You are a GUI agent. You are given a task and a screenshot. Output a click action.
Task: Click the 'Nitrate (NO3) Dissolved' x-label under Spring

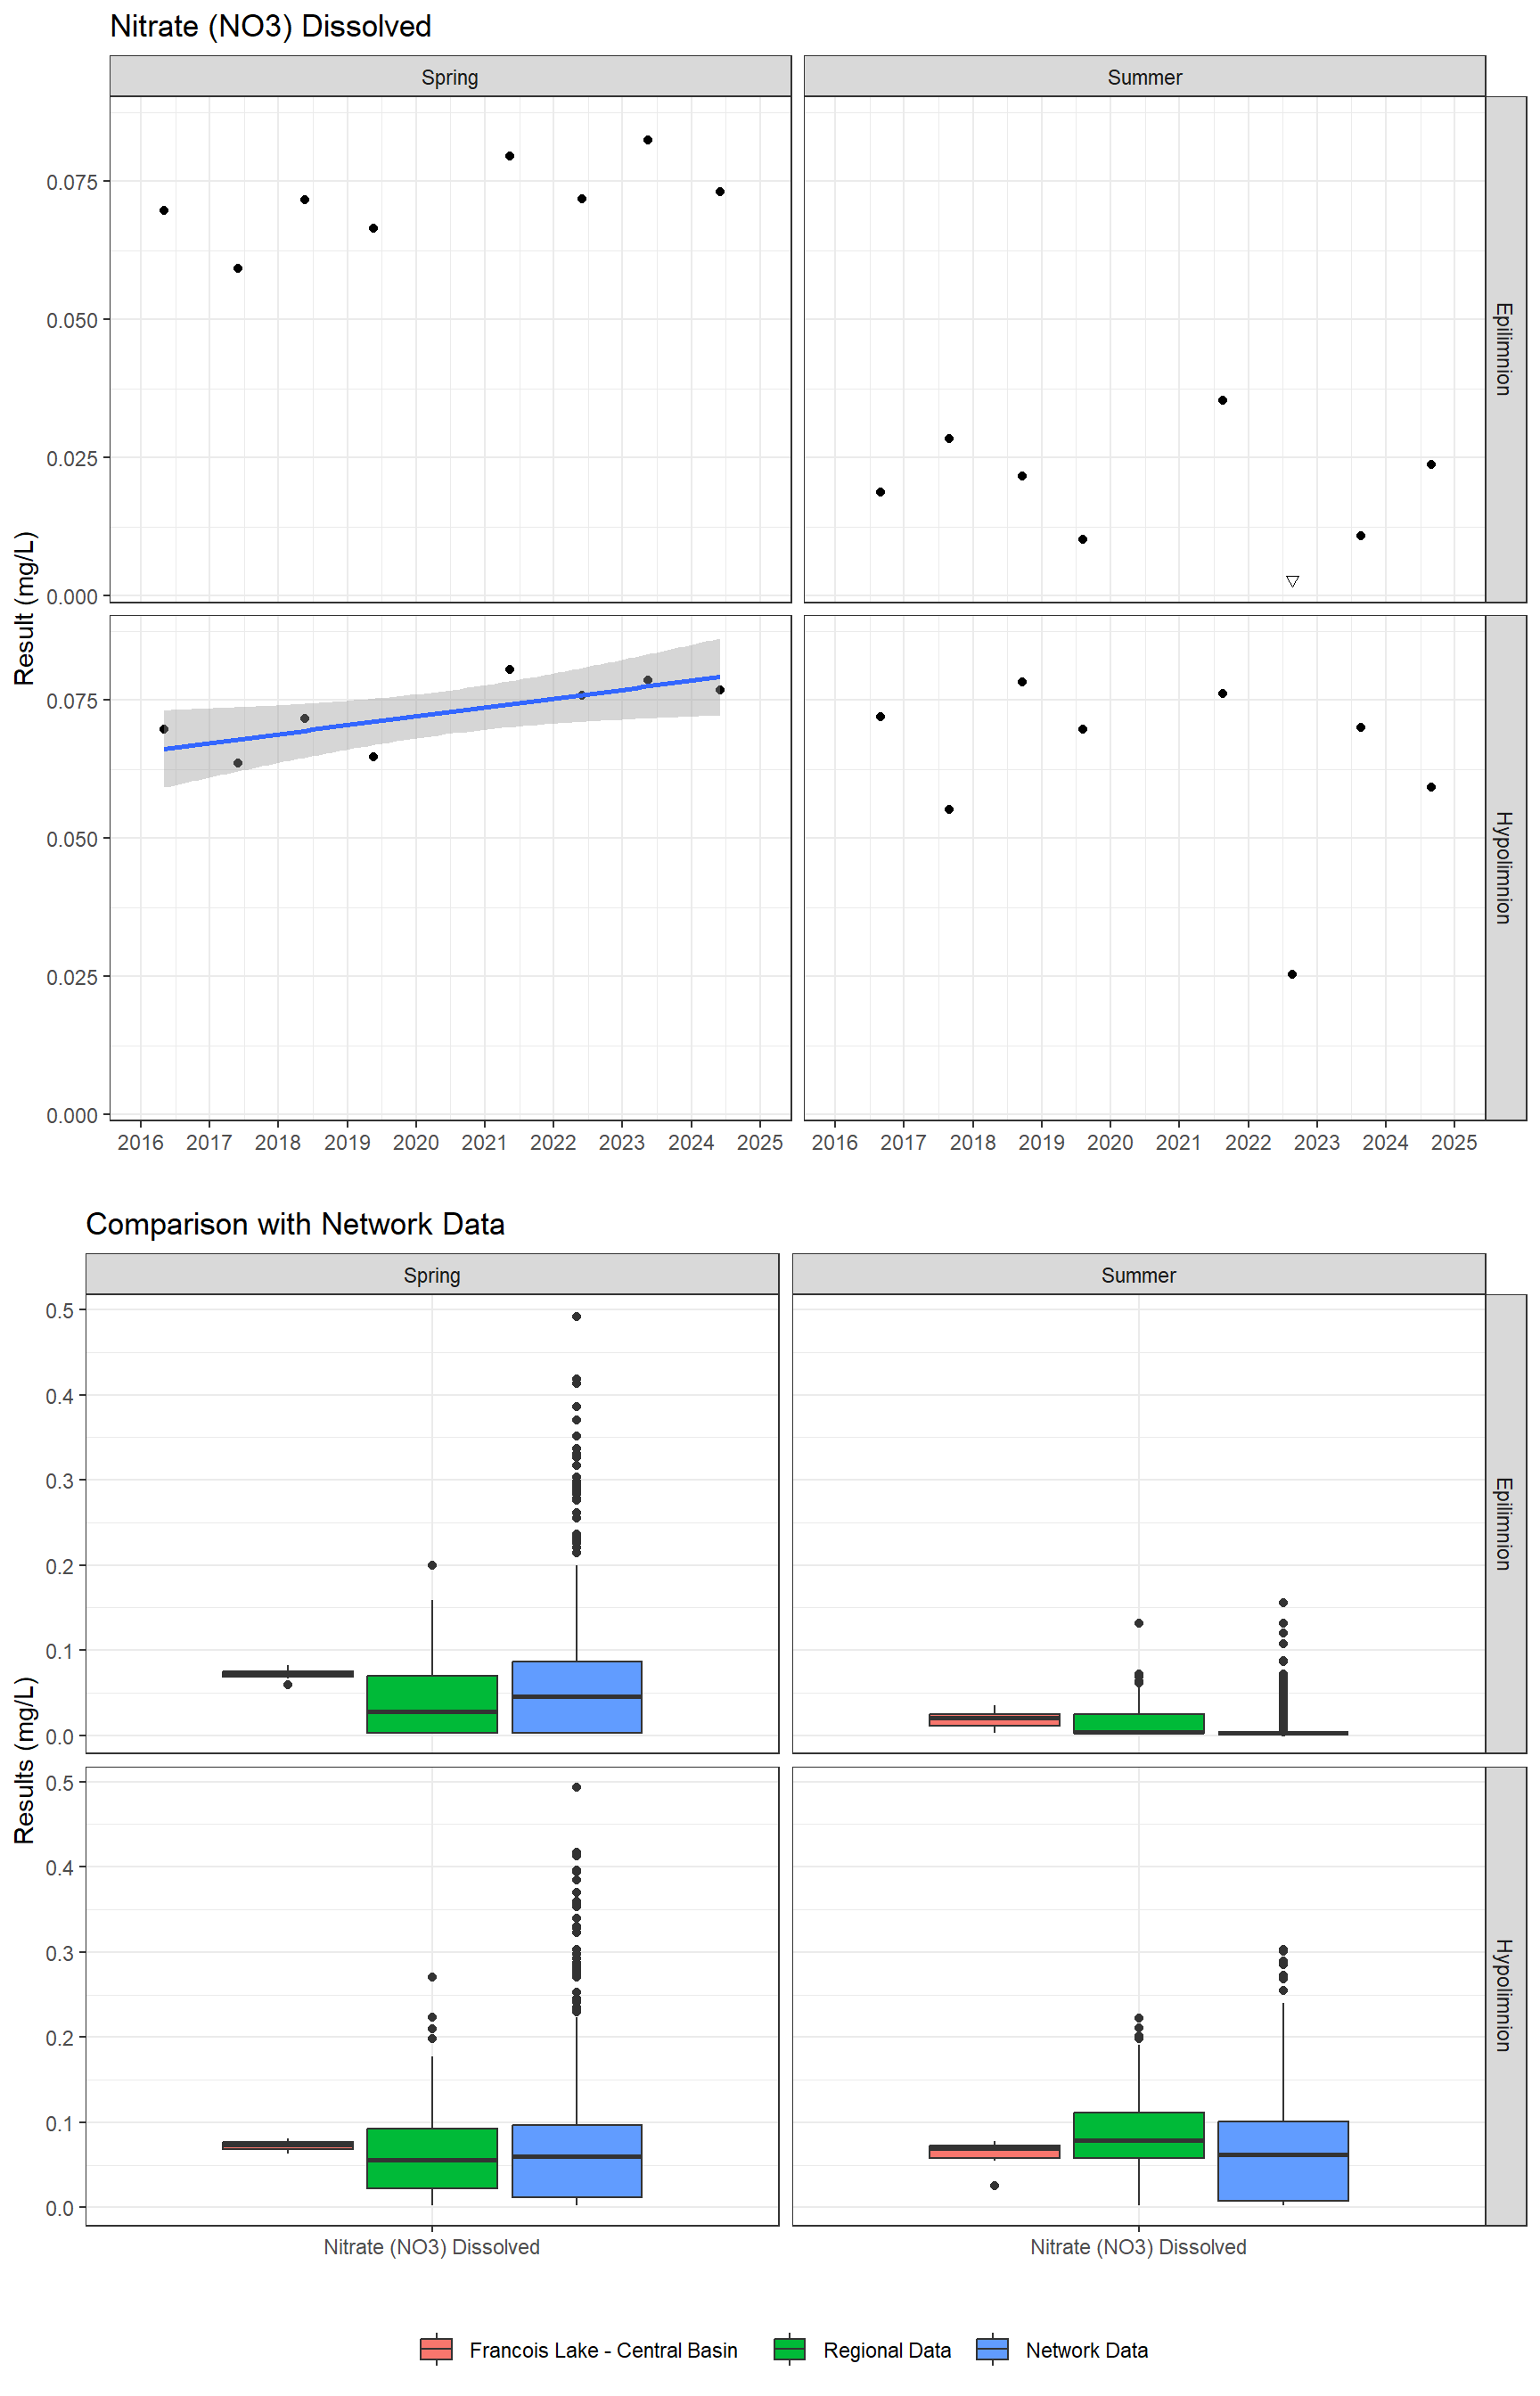(432, 2247)
